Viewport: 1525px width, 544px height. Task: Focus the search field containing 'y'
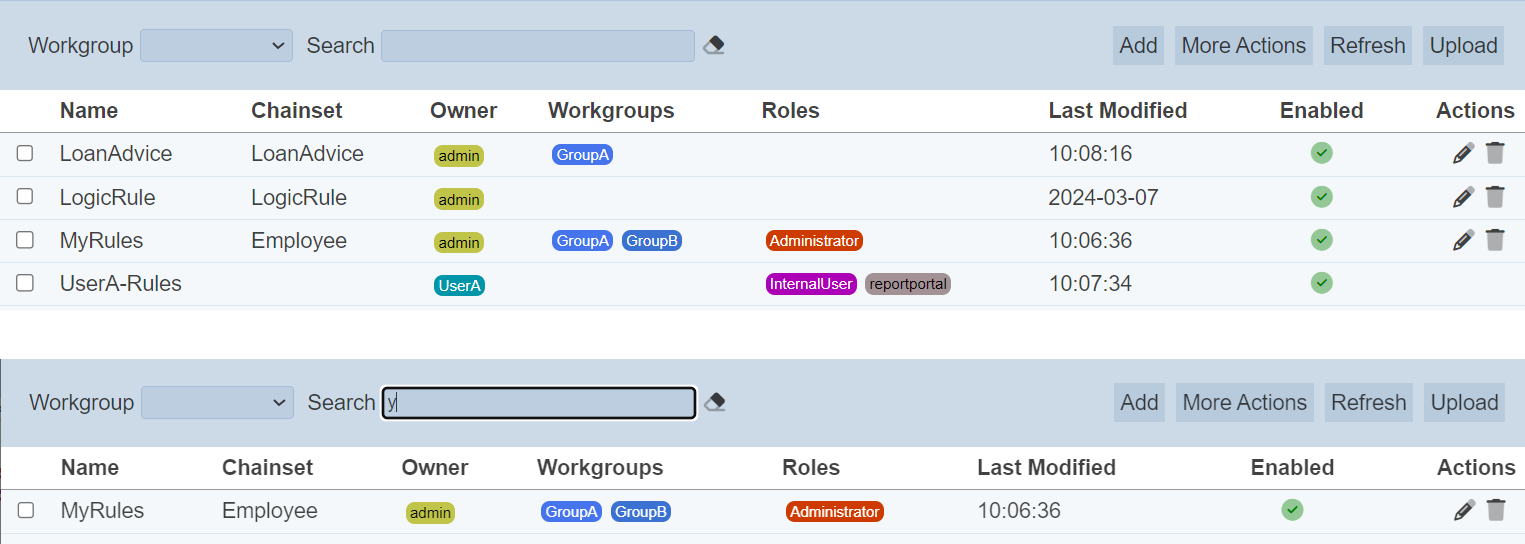click(x=539, y=402)
